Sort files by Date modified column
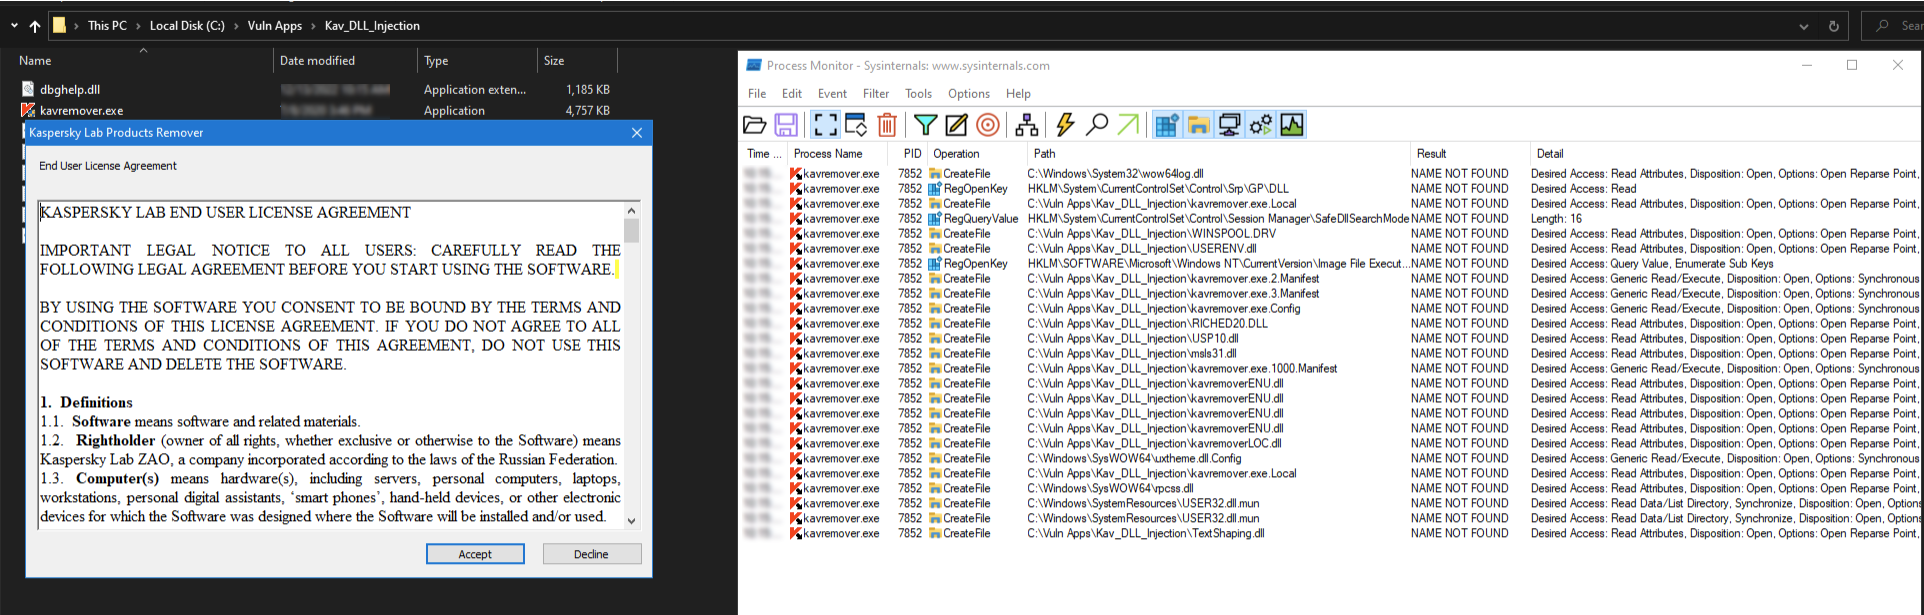Screen dimensions: 1924x615 pyautogui.click(x=345, y=61)
